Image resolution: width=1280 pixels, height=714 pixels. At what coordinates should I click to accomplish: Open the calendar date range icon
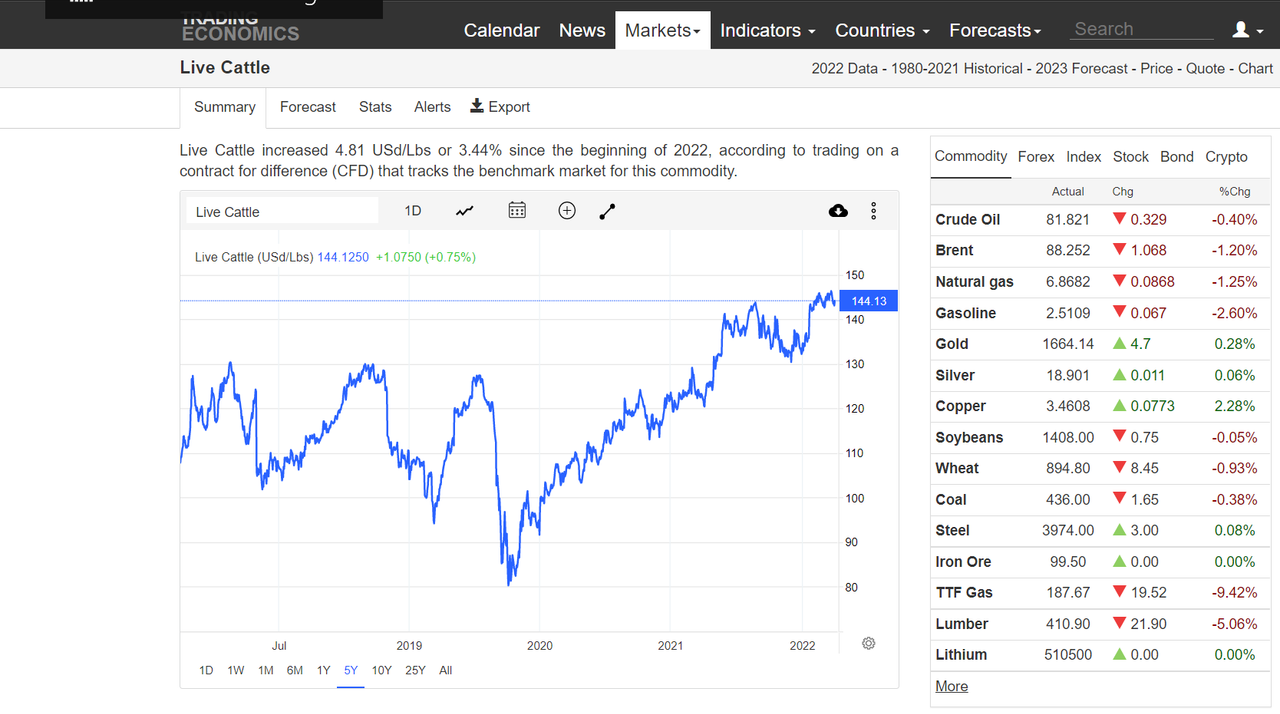(517, 210)
